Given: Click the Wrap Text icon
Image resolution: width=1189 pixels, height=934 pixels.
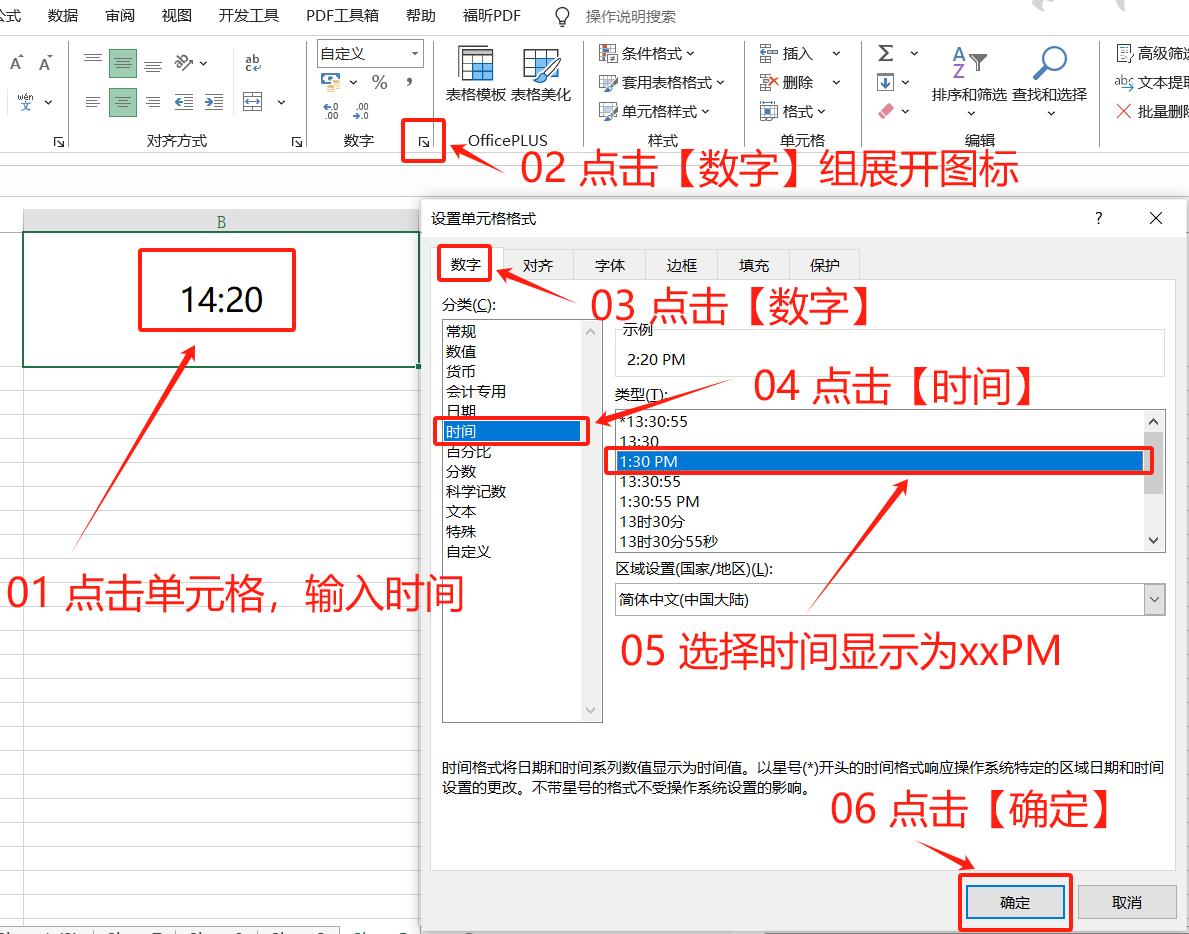Looking at the screenshot, I should 253,63.
